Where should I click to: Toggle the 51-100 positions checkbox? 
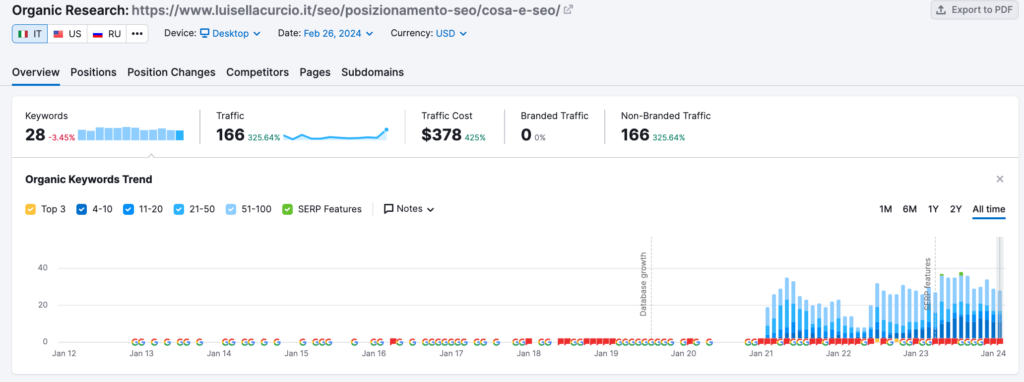[x=231, y=210]
